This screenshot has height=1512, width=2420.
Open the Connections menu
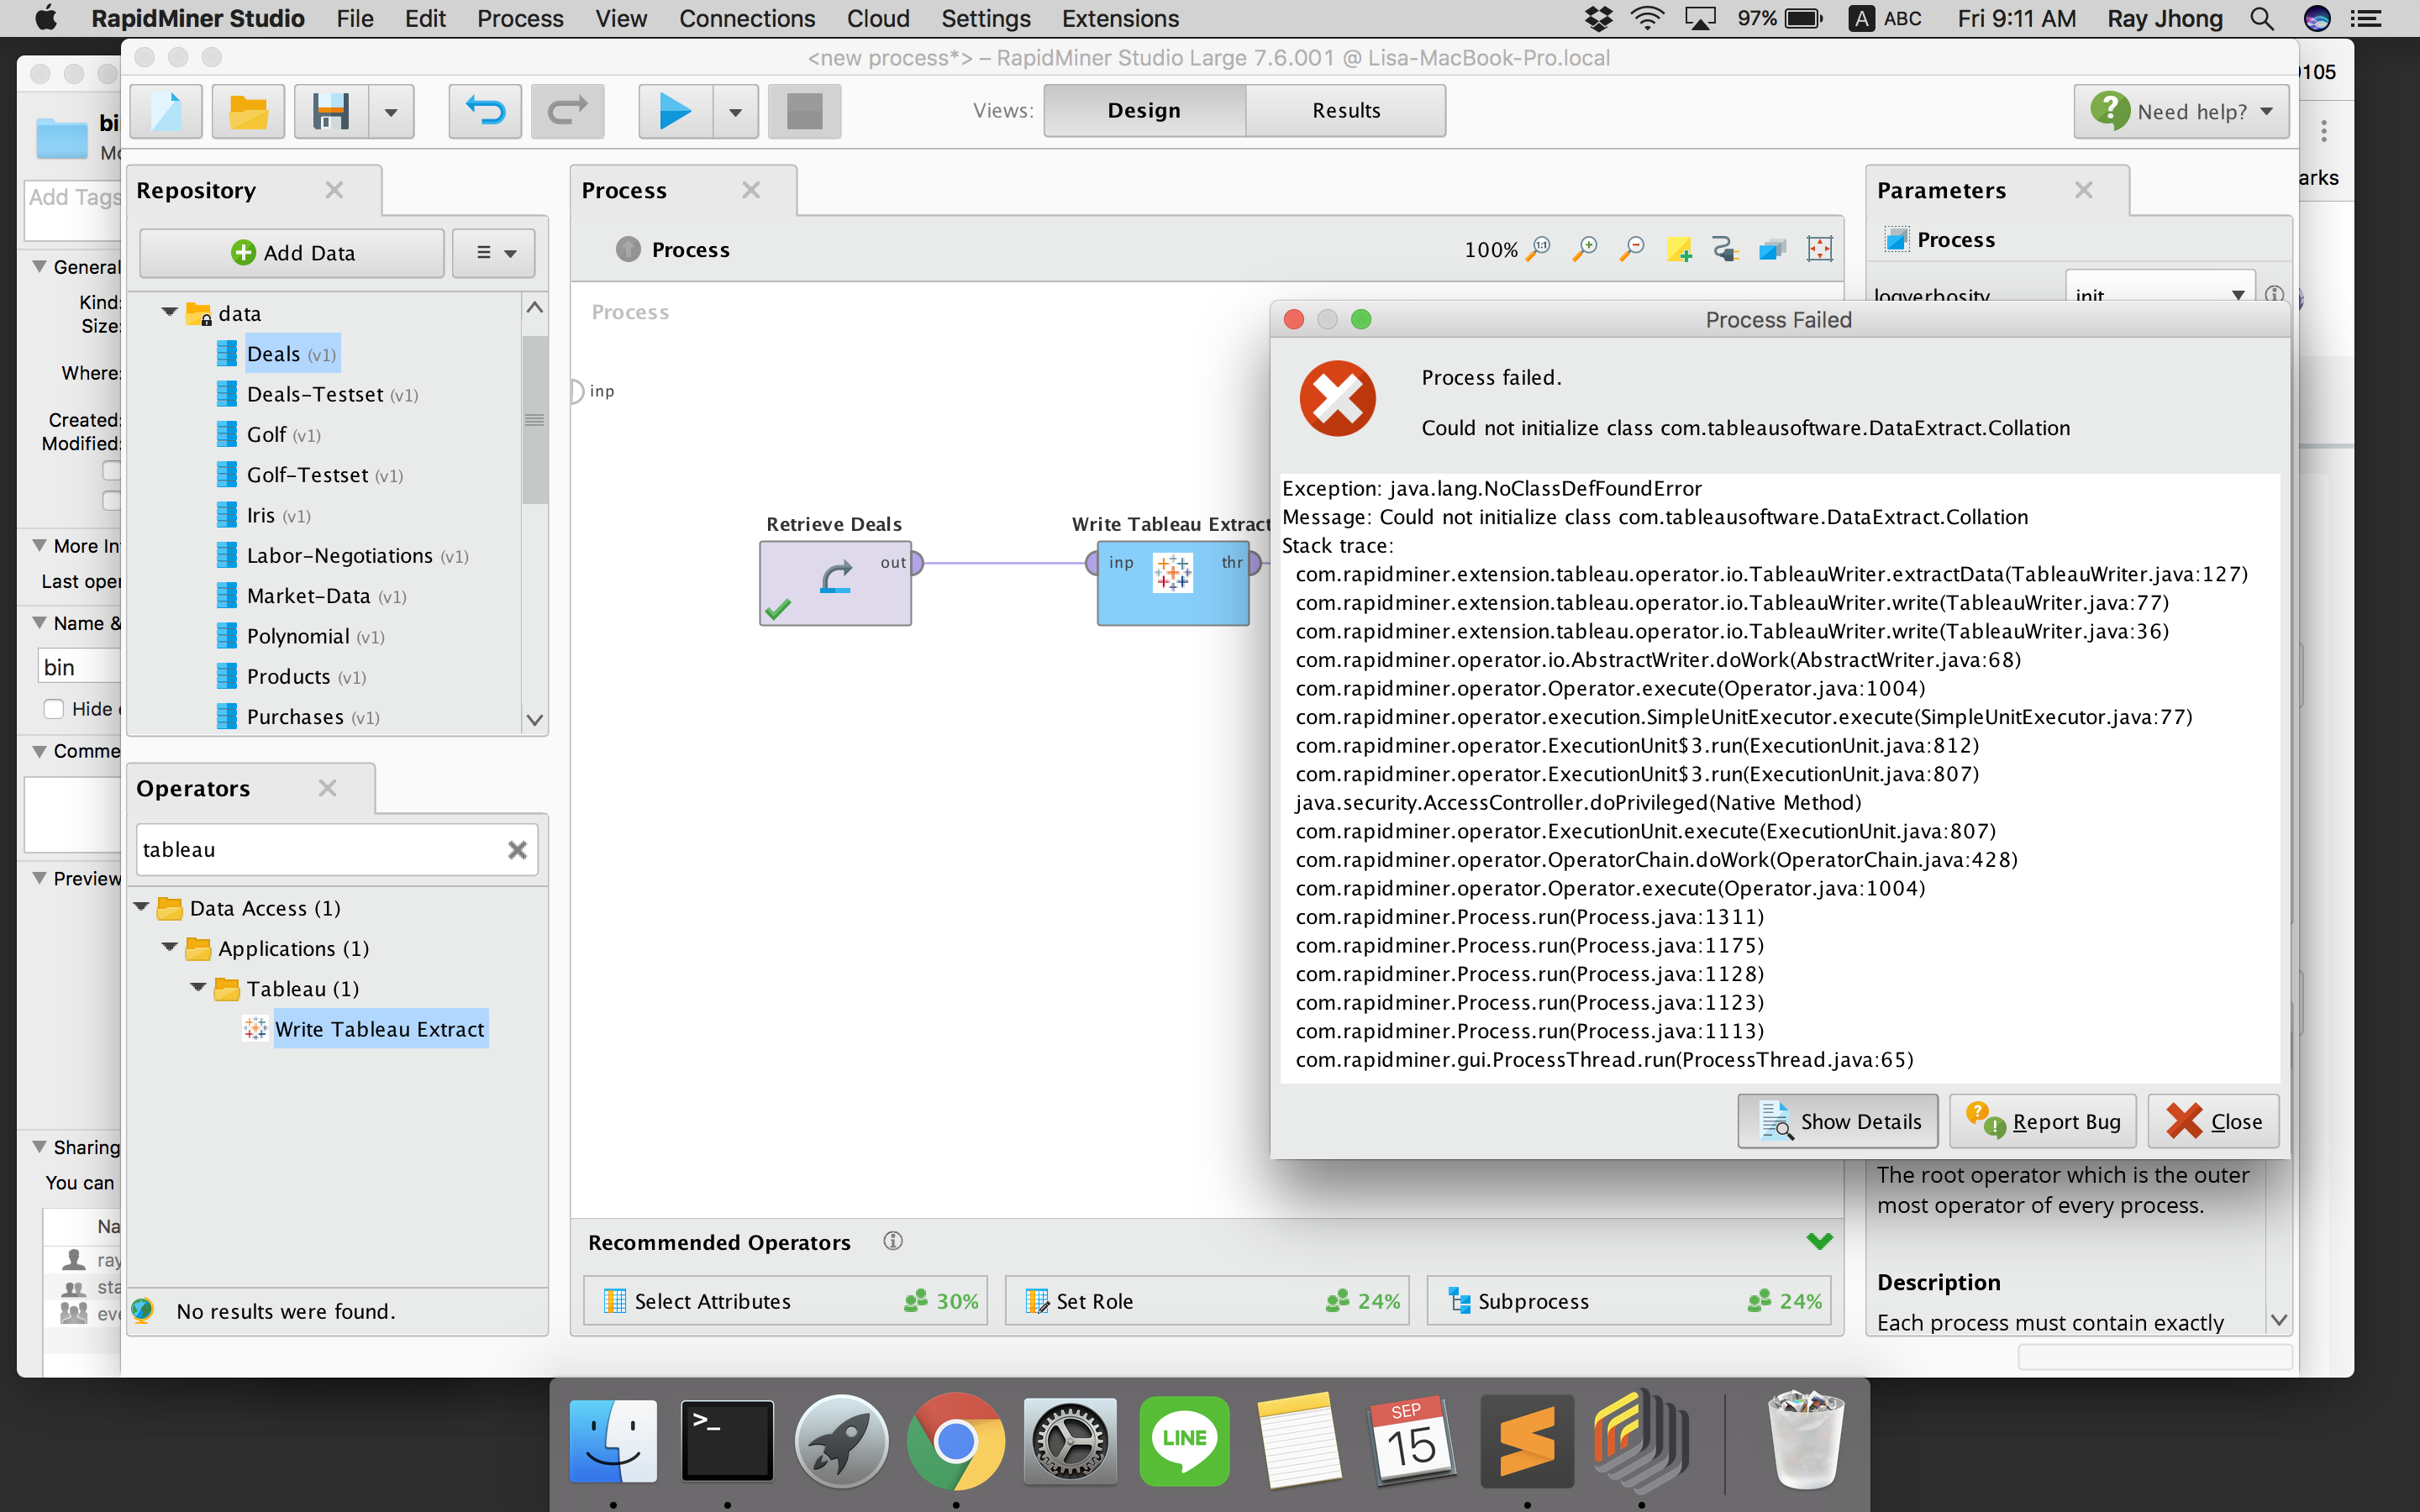[x=747, y=18]
